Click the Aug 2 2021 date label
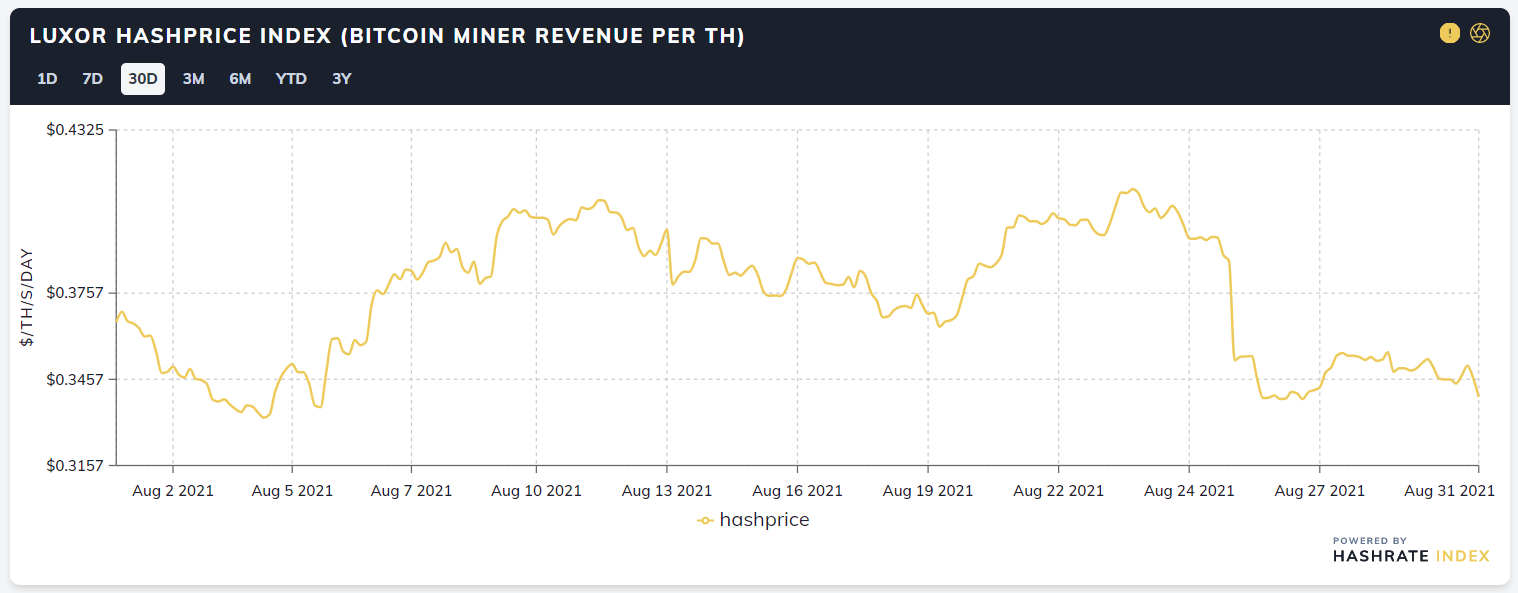This screenshot has width=1518, height=593. pyautogui.click(x=173, y=491)
